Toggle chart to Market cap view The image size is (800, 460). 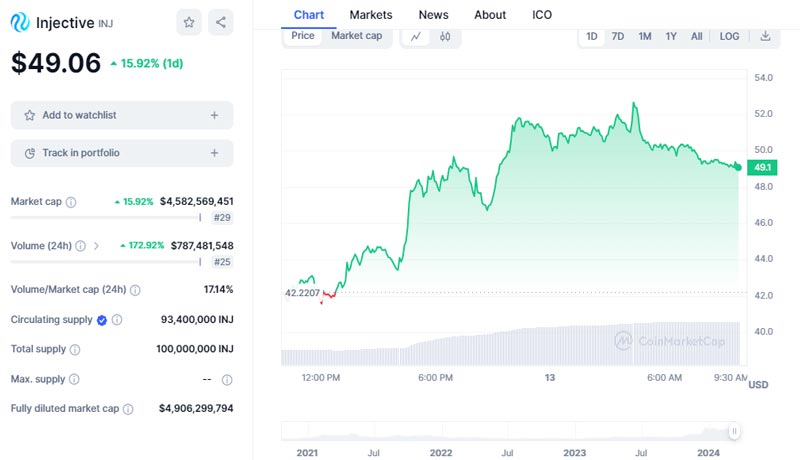tap(357, 36)
